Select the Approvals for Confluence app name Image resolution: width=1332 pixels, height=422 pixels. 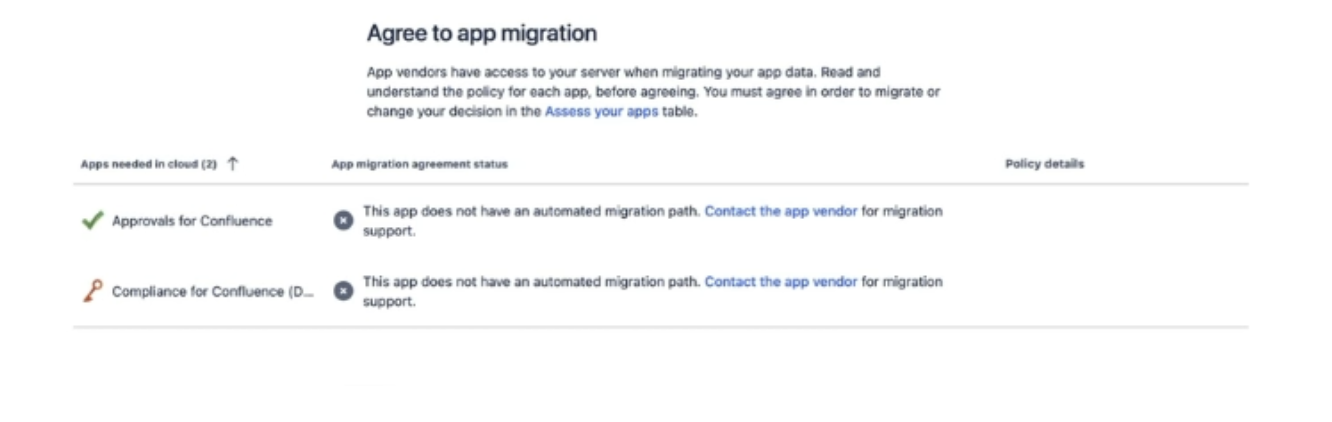pyautogui.click(x=191, y=221)
